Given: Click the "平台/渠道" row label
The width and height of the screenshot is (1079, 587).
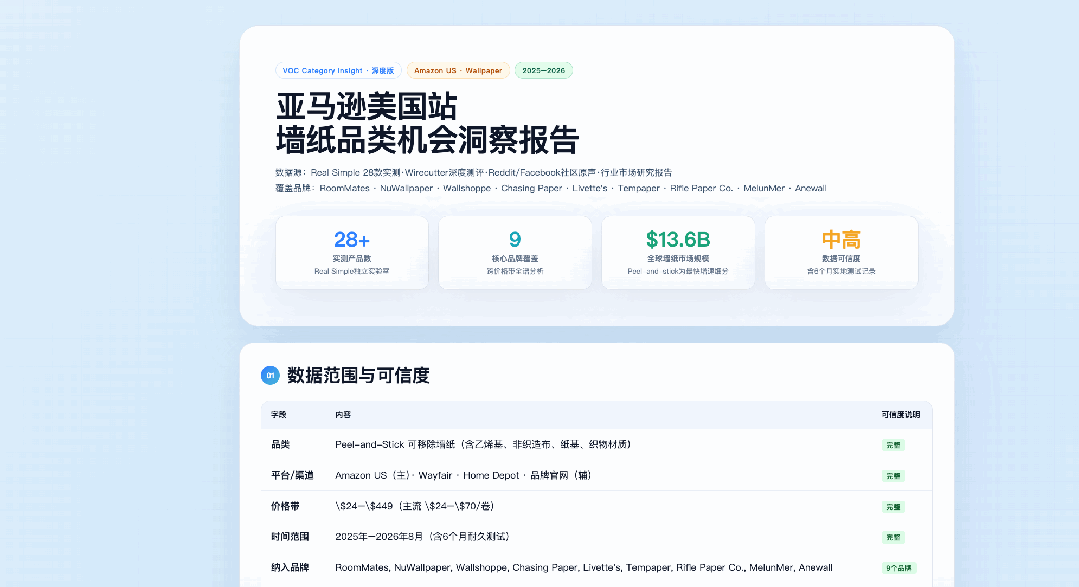Looking at the screenshot, I should pos(292,476).
